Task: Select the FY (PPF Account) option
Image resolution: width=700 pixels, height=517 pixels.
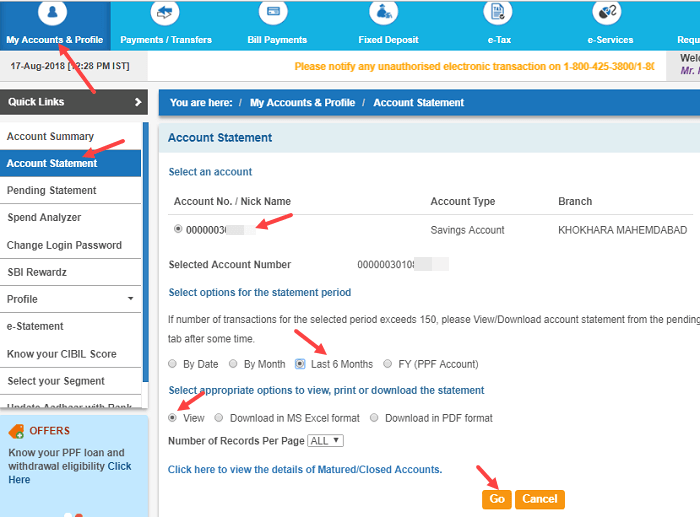Action: pos(388,364)
